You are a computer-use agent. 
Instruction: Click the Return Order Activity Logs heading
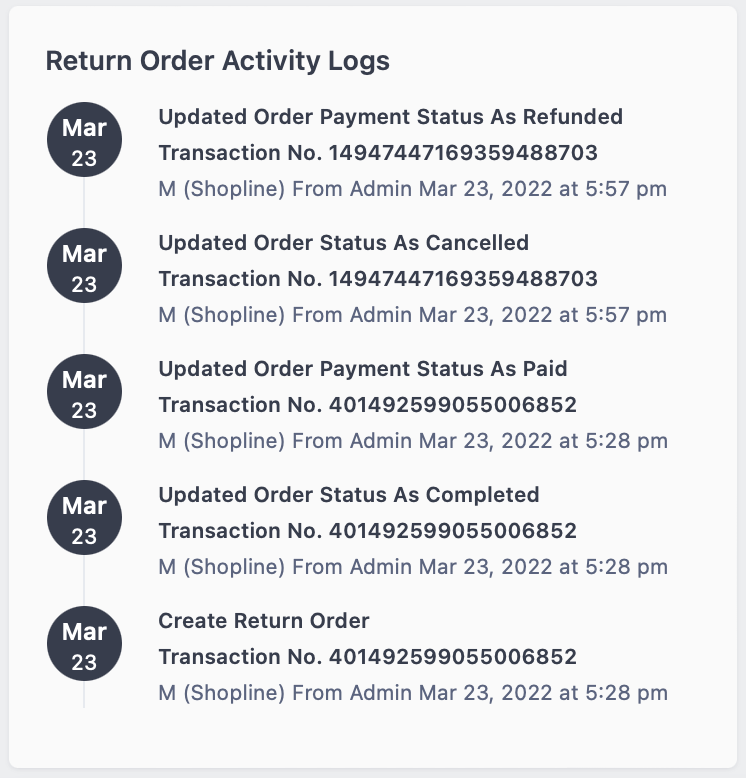pyautogui.click(x=218, y=62)
